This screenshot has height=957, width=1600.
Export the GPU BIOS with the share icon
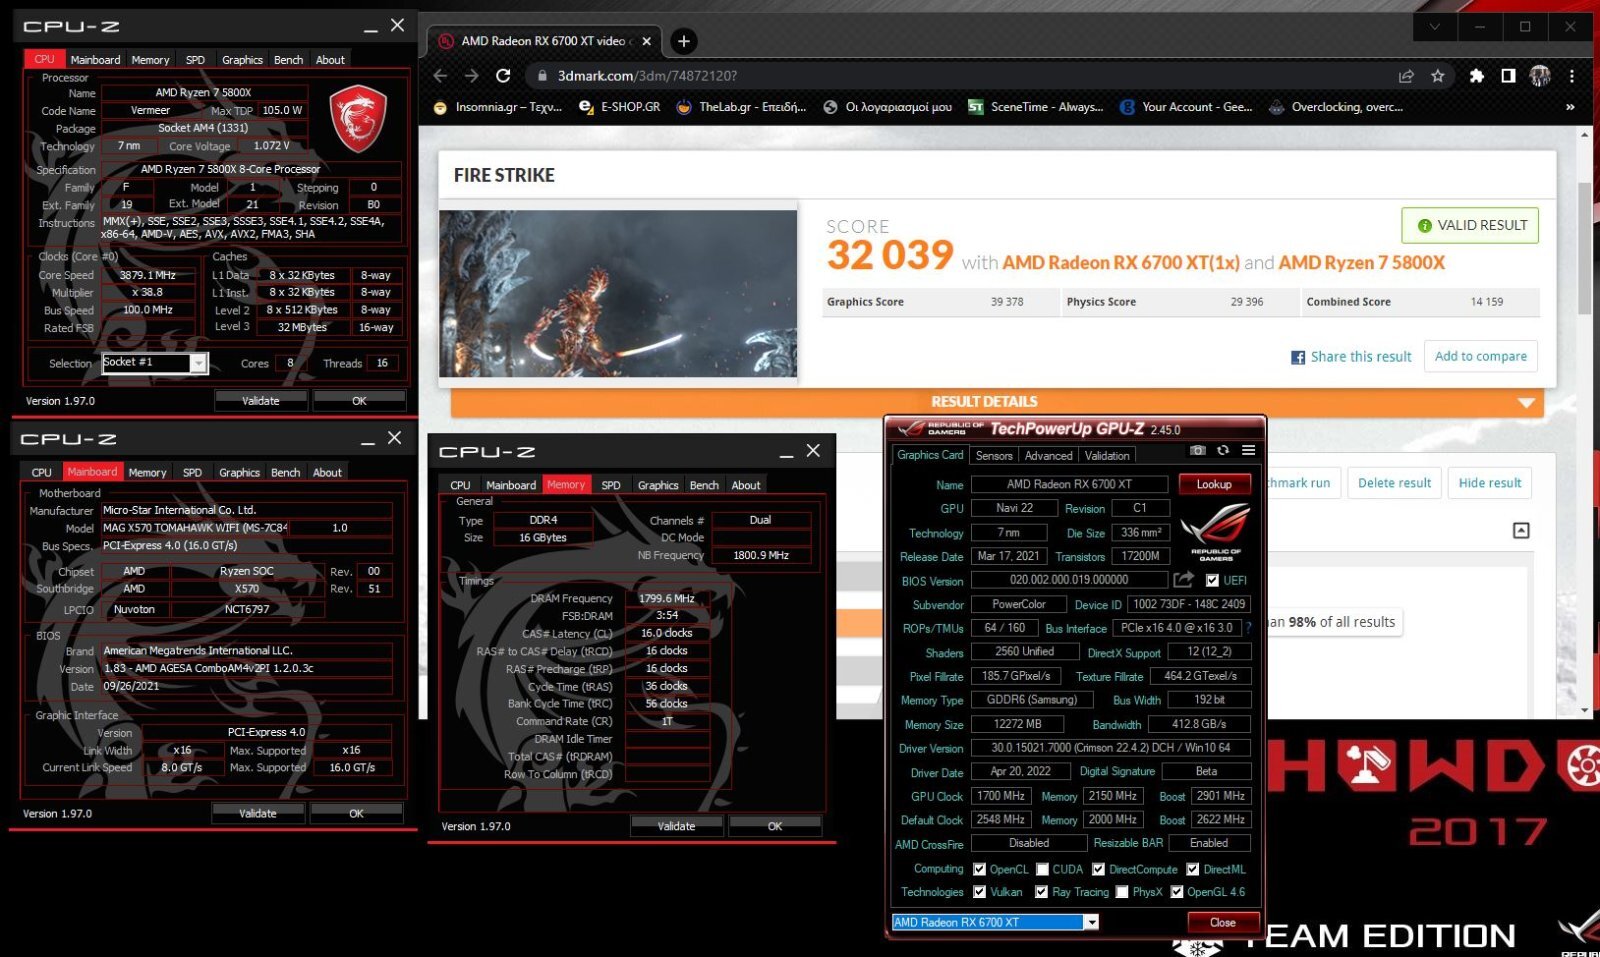pos(1184,580)
